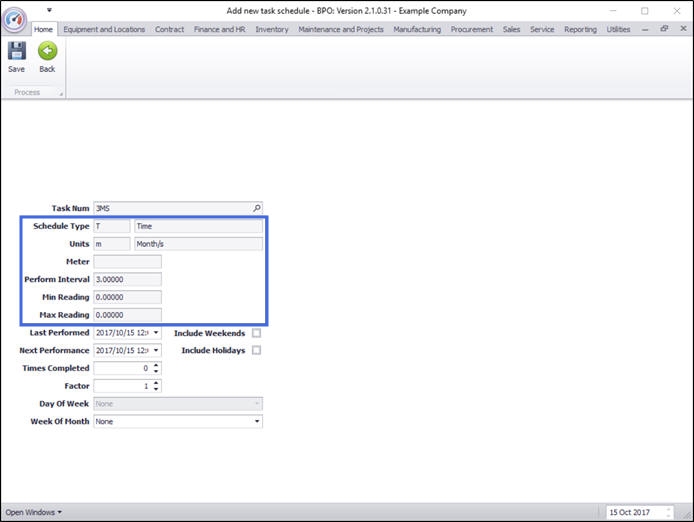Switch to the Finance and HR tab

[220, 29]
